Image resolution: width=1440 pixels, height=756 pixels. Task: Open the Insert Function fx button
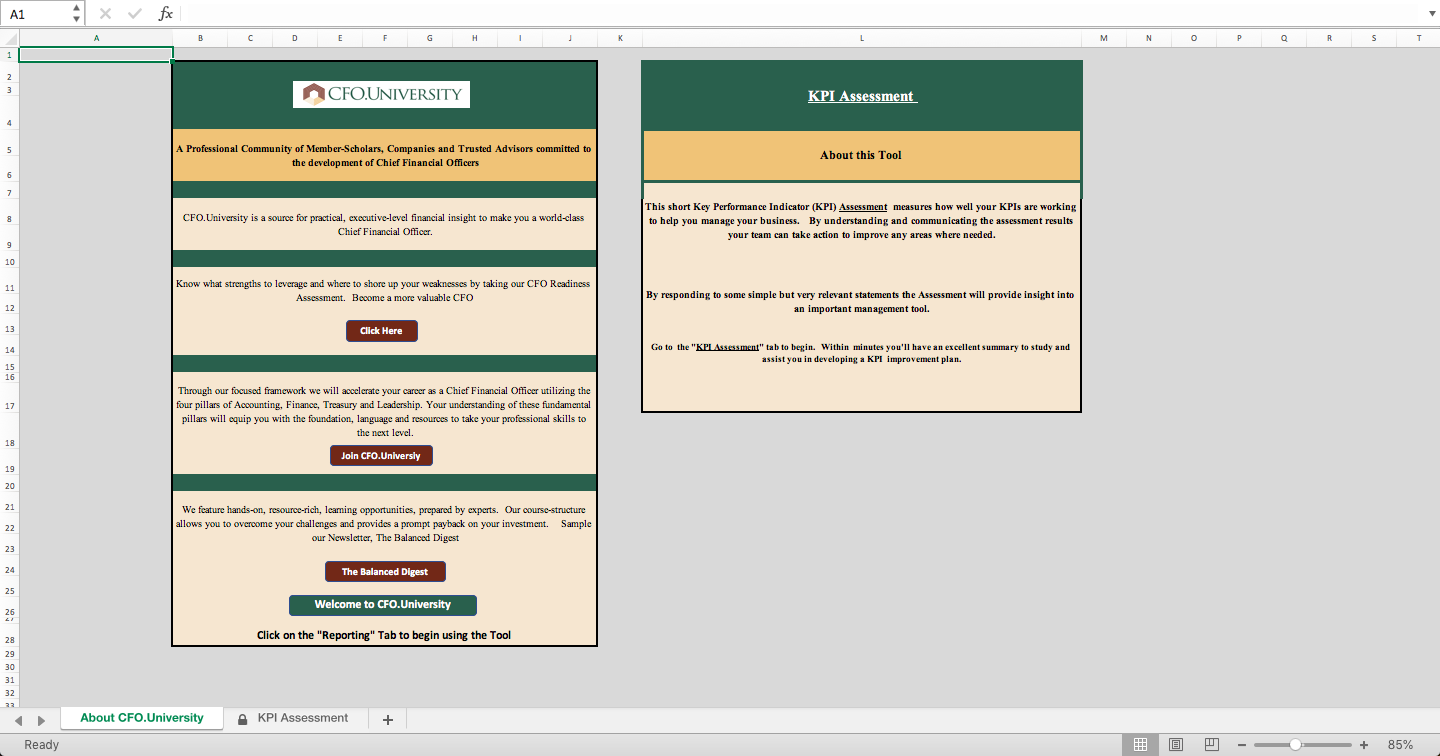(166, 14)
